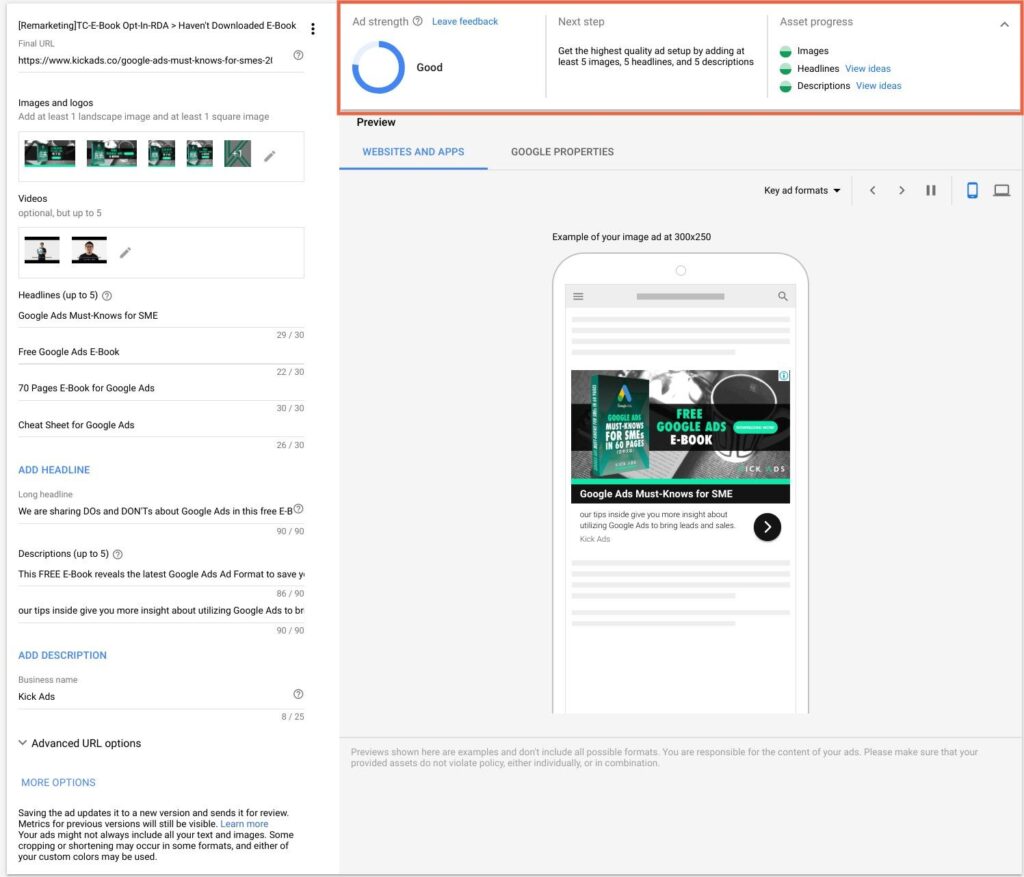Screen dimensions: 1024x877
Task: Click the +1 more images thumbnail
Action: pos(237,153)
